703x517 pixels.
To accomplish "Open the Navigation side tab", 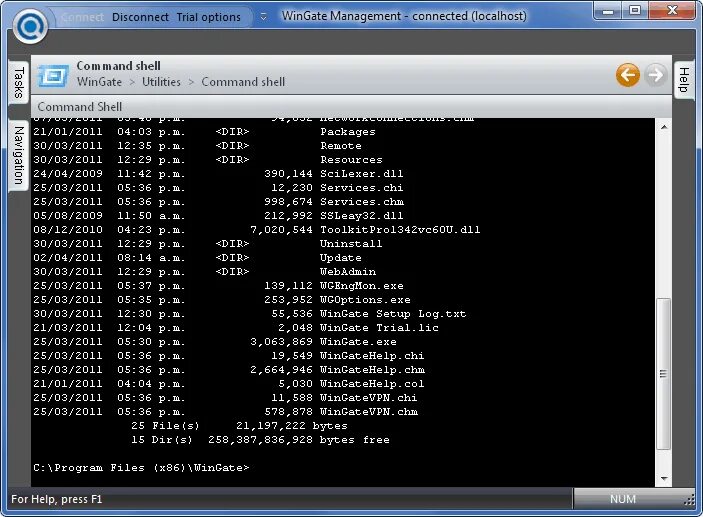I will pyautogui.click(x=19, y=155).
